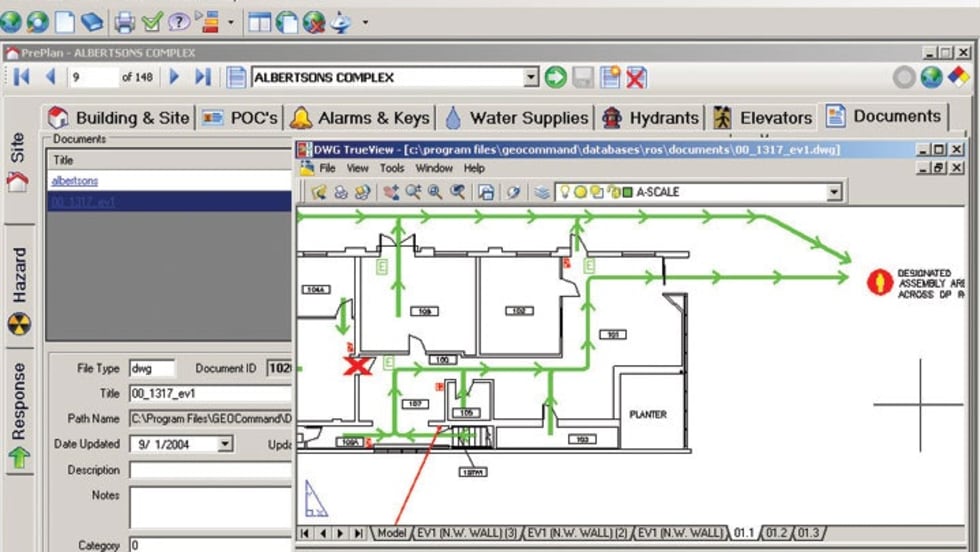
Task: Open the A-SCALE layer dropdown
Action: pyautogui.click(x=834, y=192)
